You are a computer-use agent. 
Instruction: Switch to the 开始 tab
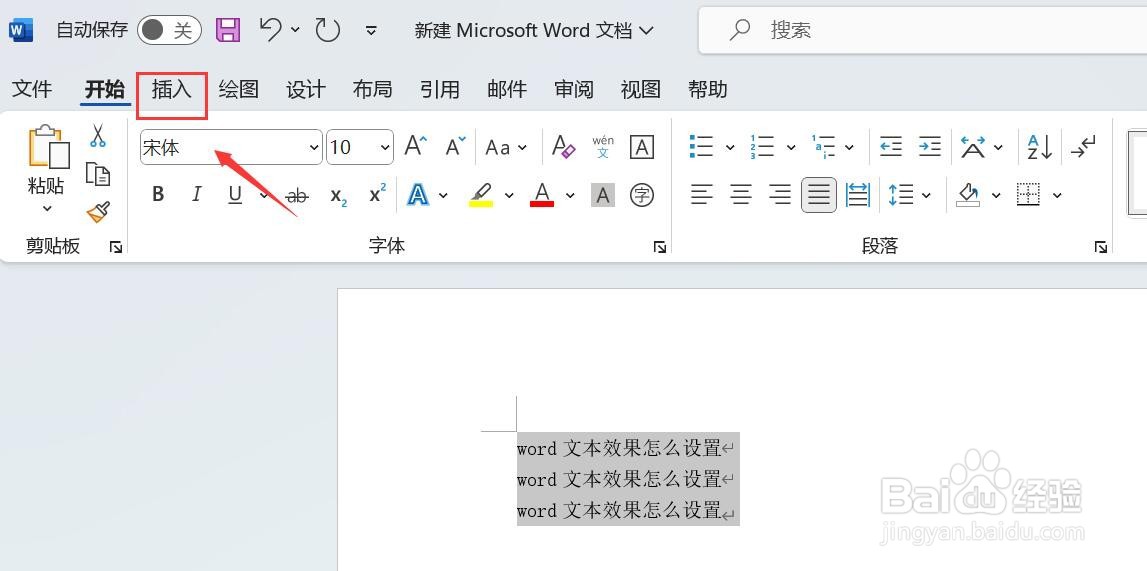(105, 89)
